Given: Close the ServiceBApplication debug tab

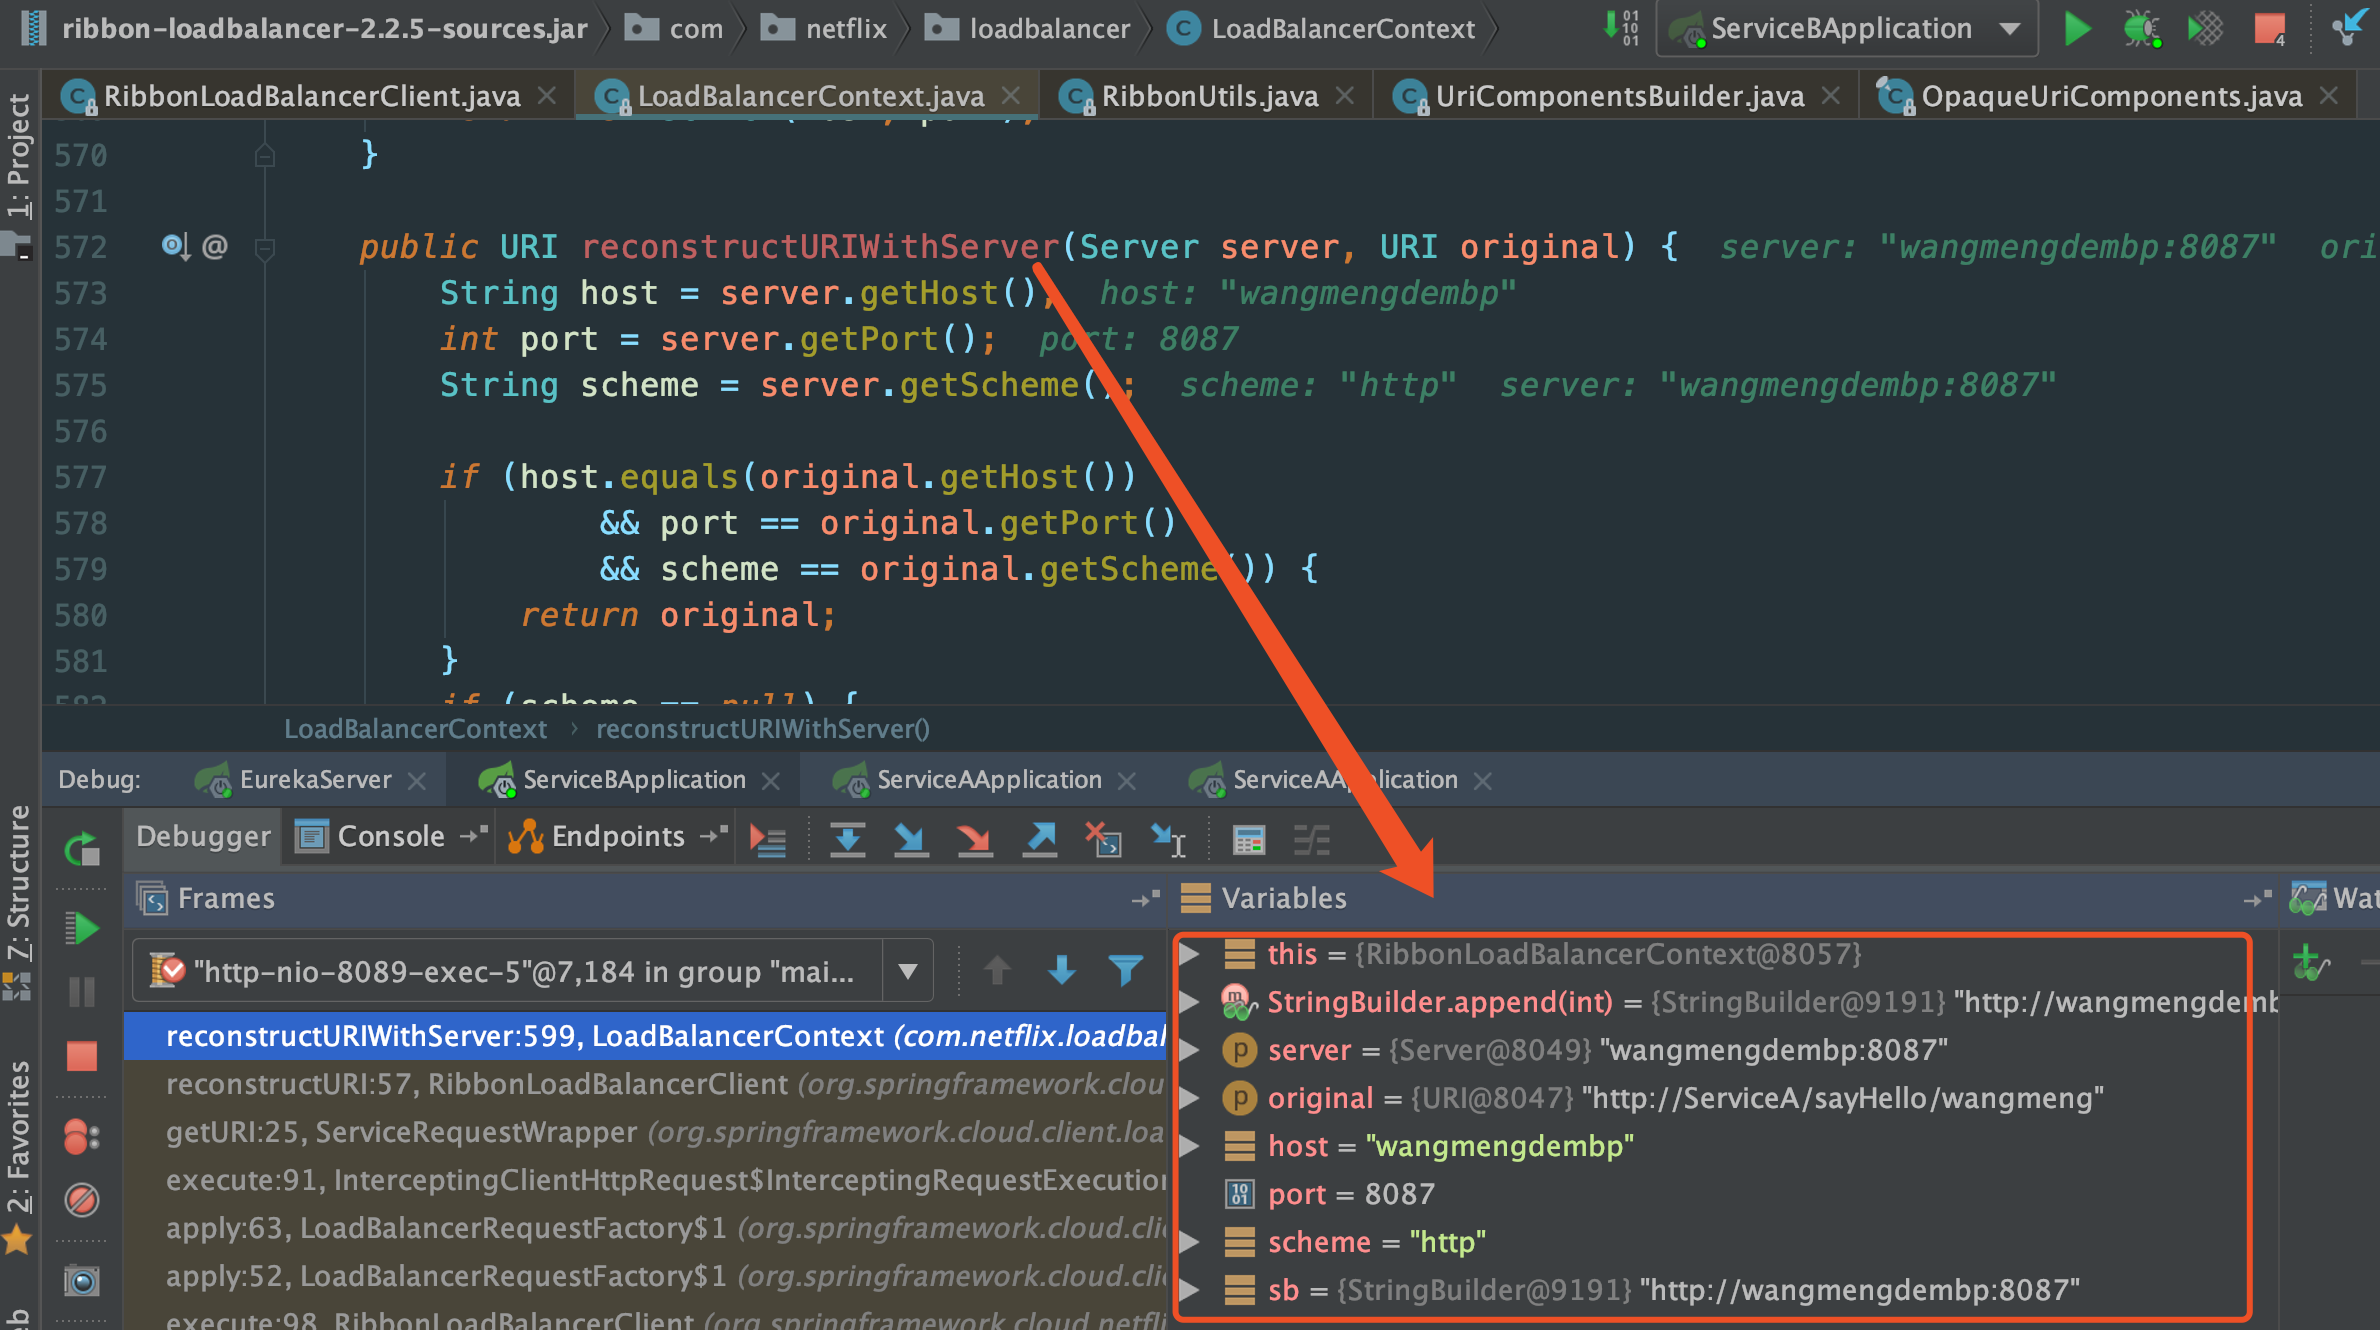Looking at the screenshot, I should click(771, 781).
